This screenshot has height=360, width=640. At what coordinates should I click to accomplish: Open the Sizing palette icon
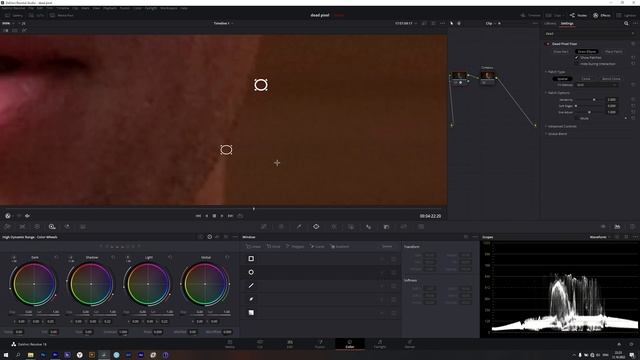point(403,227)
